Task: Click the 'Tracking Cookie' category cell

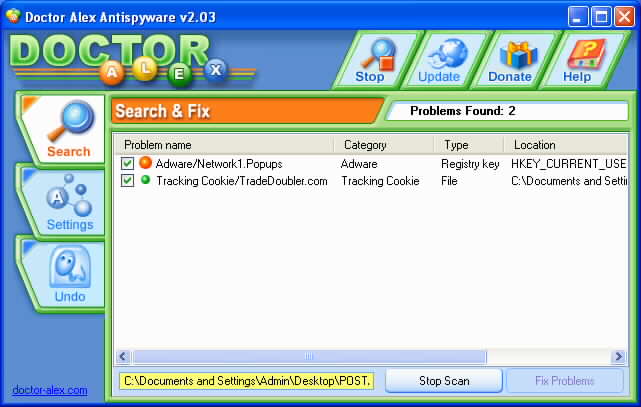Action: pos(380,181)
